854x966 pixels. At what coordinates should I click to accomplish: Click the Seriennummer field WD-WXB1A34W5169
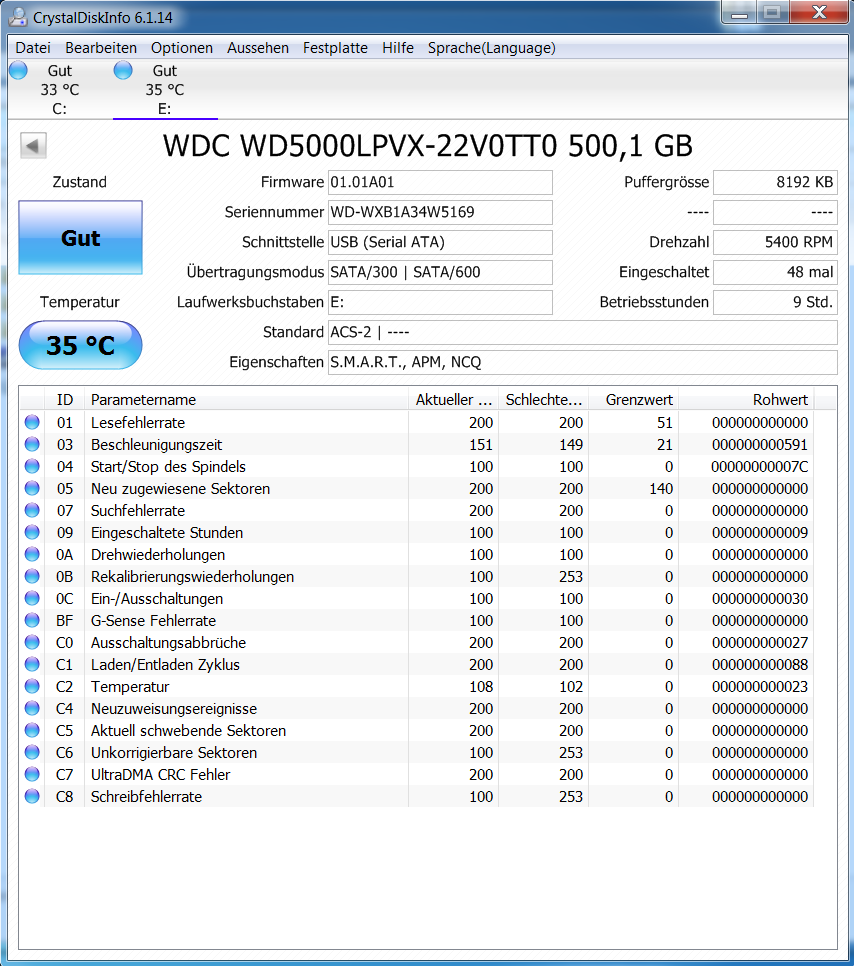click(x=440, y=212)
